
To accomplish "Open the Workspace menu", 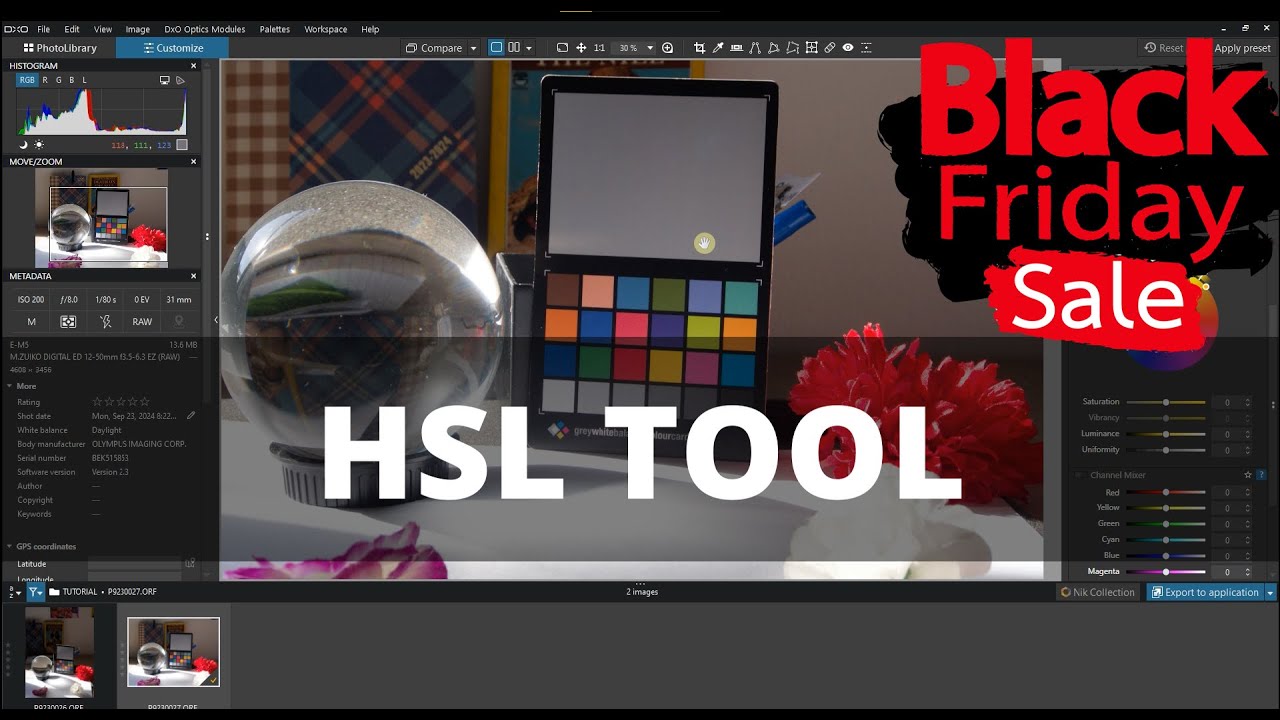I will coord(326,29).
